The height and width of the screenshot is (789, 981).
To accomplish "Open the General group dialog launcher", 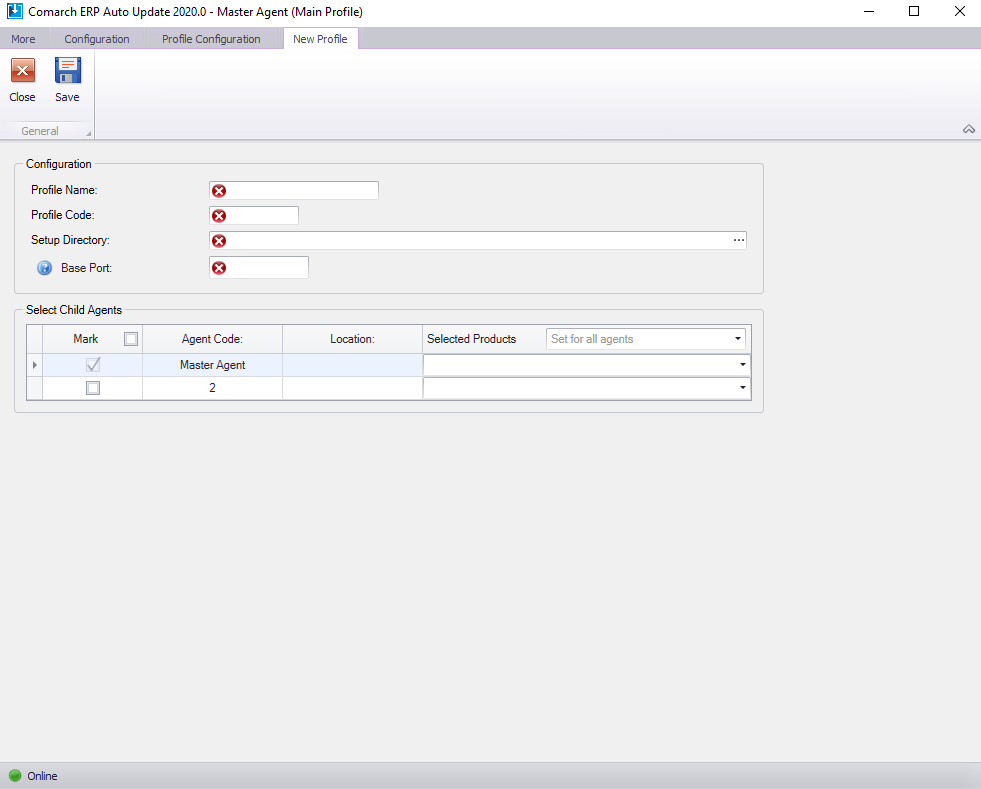I will [x=88, y=133].
